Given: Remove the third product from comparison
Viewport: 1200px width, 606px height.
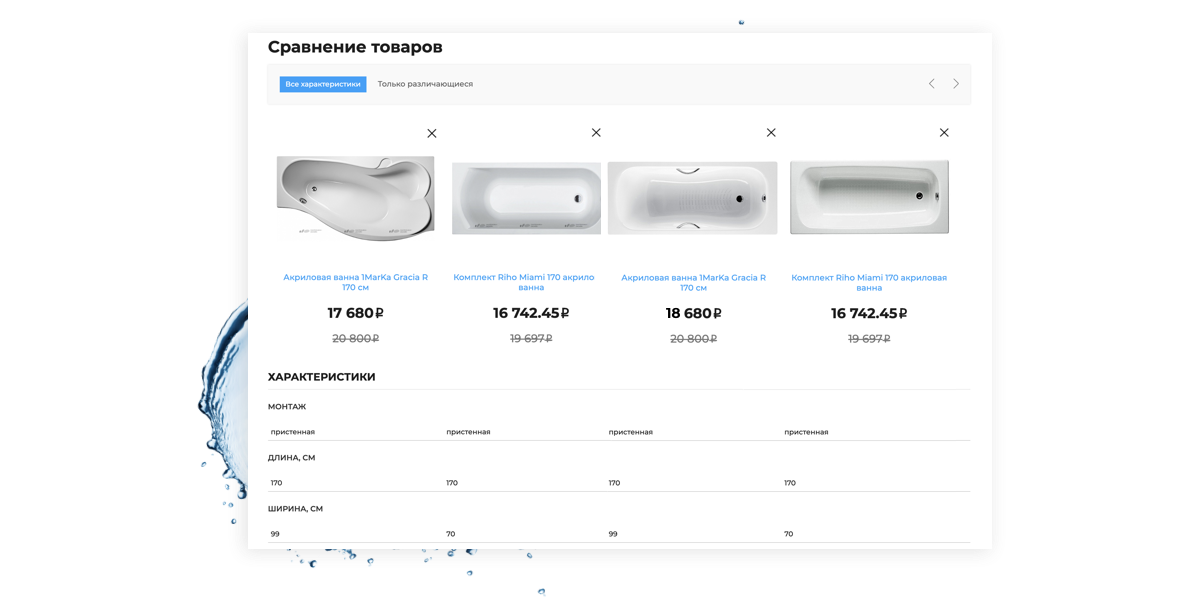Looking at the screenshot, I should [x=771, y=132].
